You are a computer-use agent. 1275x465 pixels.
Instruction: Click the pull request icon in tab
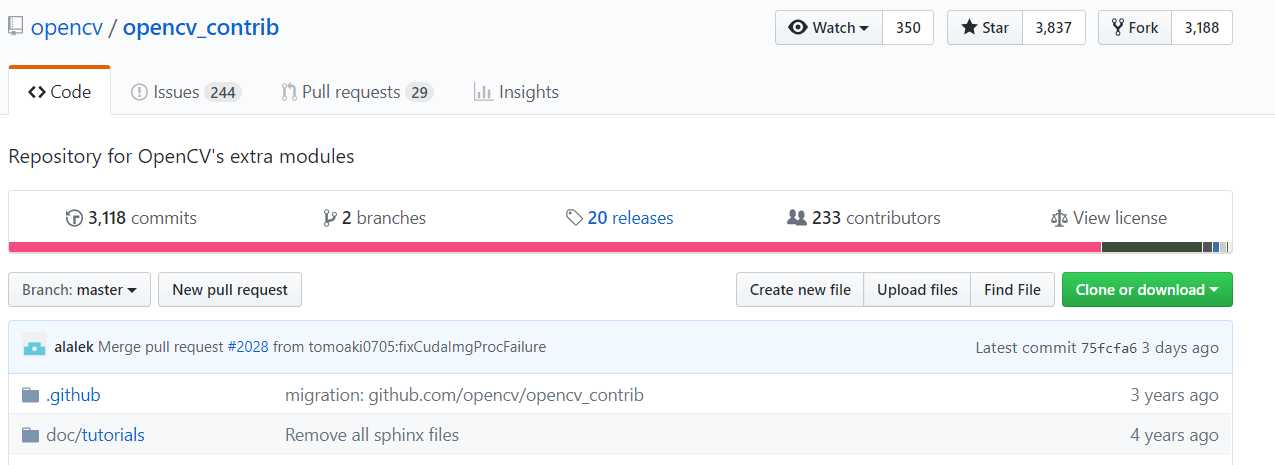(x=289, y=92)
